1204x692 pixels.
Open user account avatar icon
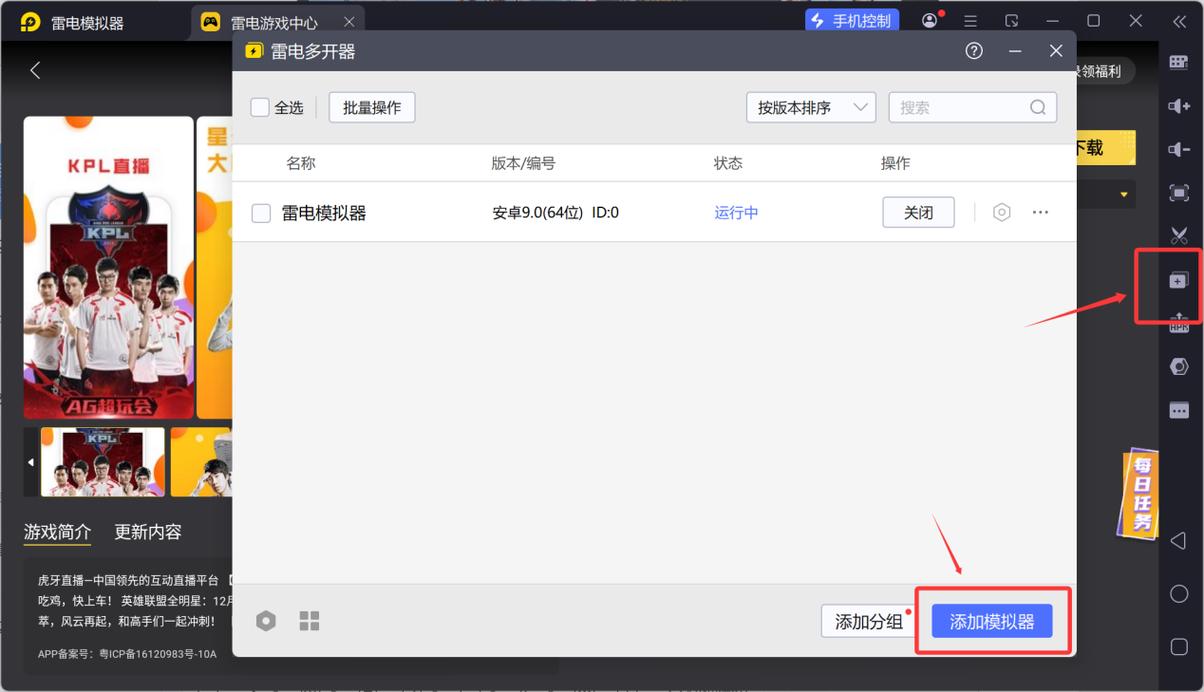[931, 21]
